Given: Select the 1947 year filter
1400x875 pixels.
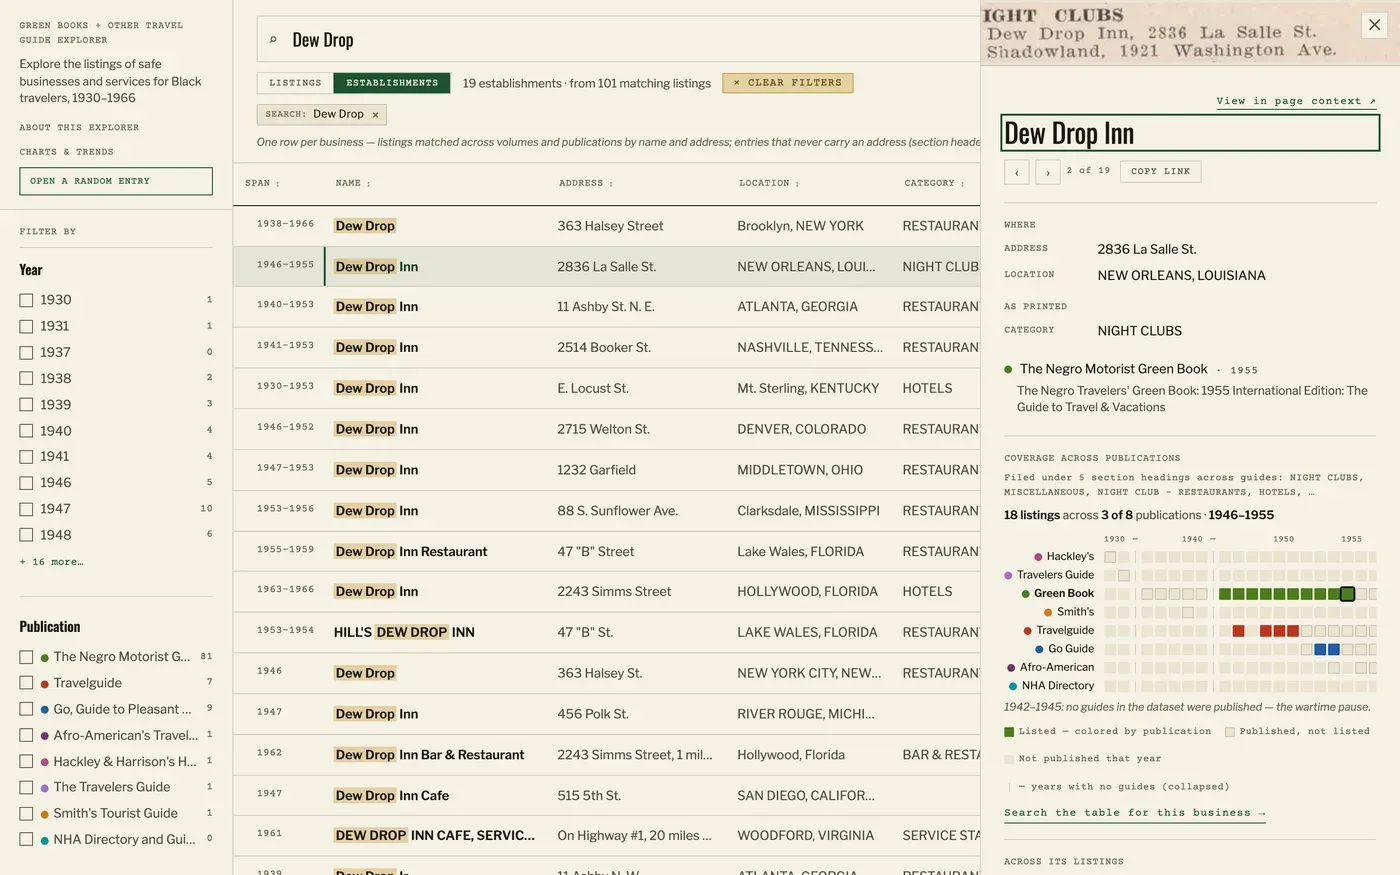Looking at the screenshot, I should [26, 509].
